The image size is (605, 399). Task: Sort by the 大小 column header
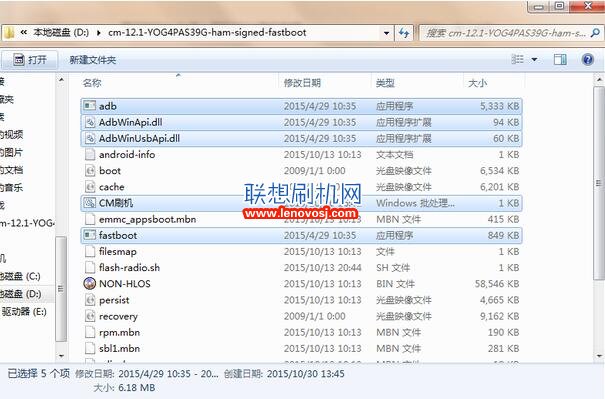click(477, 83)
